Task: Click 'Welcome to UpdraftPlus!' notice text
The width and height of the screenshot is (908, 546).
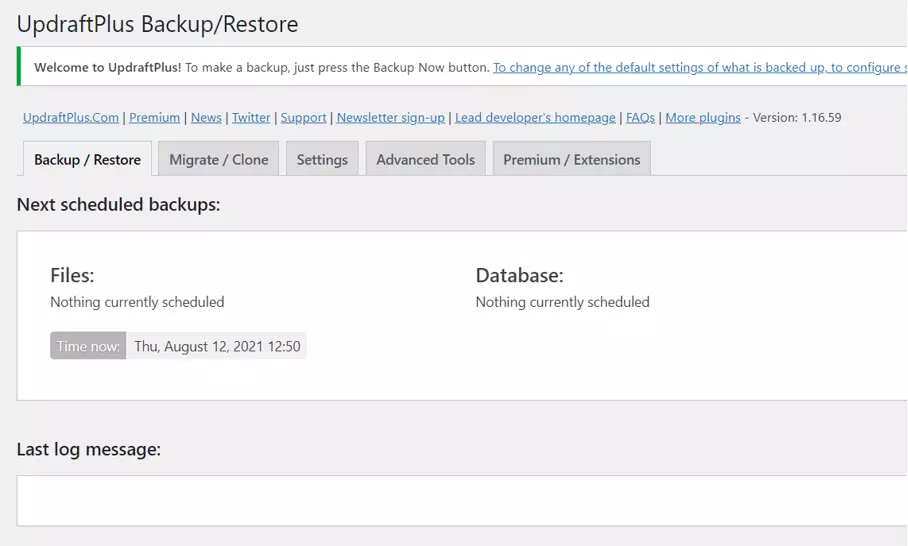Action: [x=108, y=68]
